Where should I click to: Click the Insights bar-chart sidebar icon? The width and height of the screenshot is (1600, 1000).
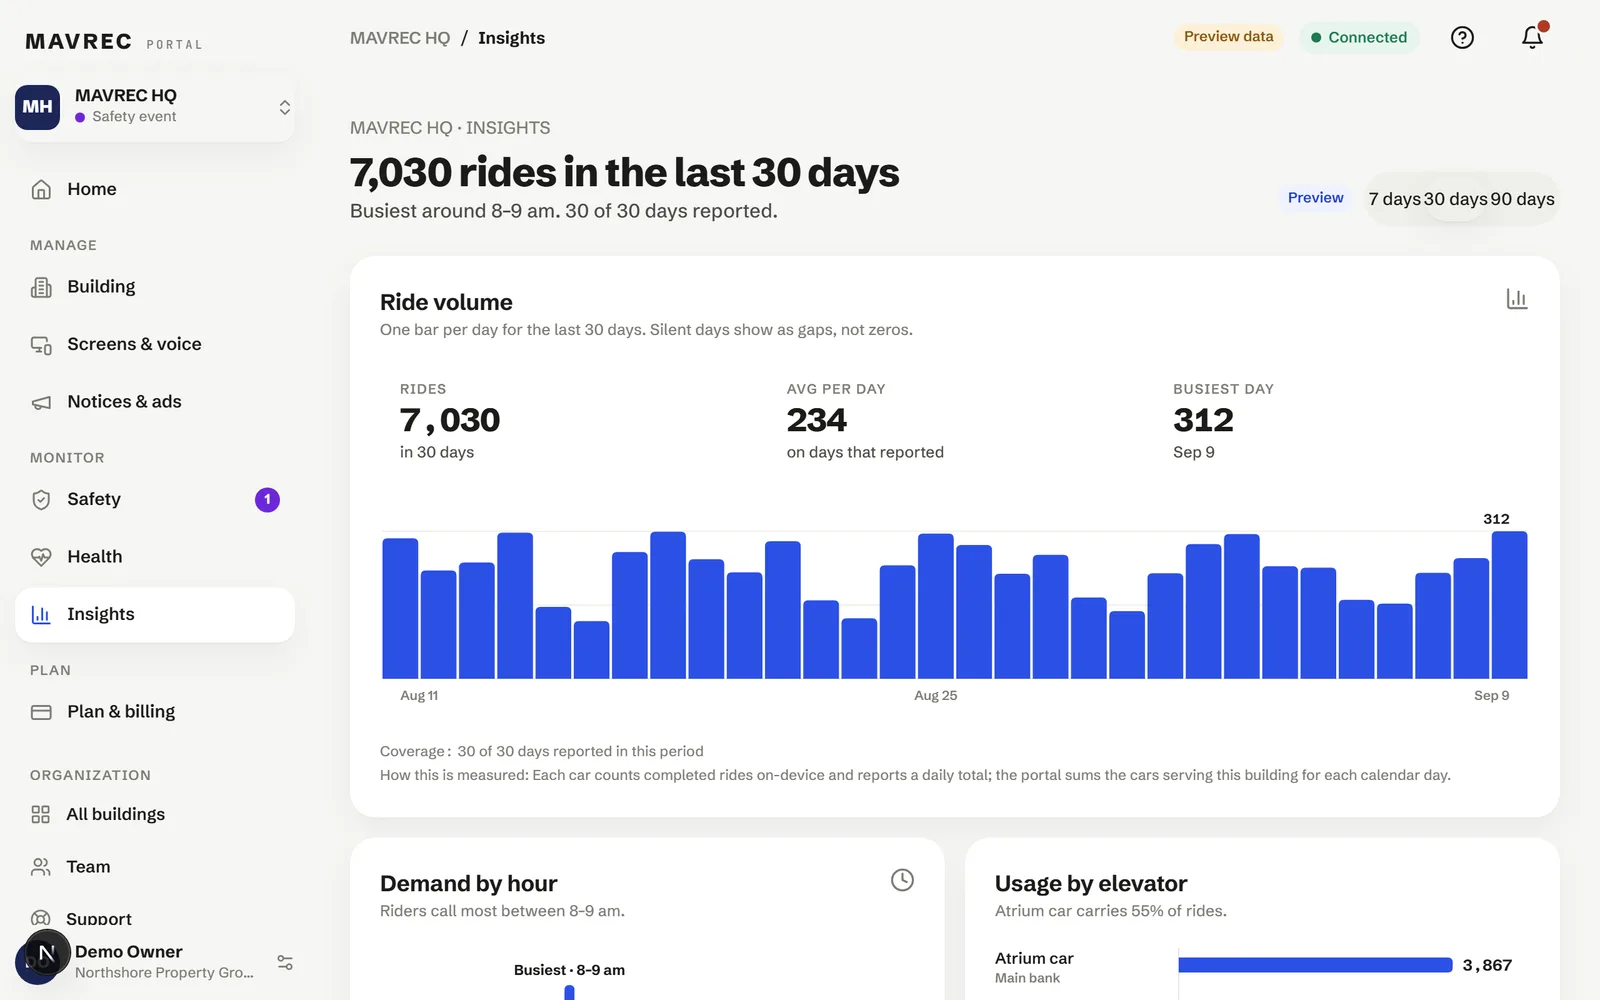[41, 614]
